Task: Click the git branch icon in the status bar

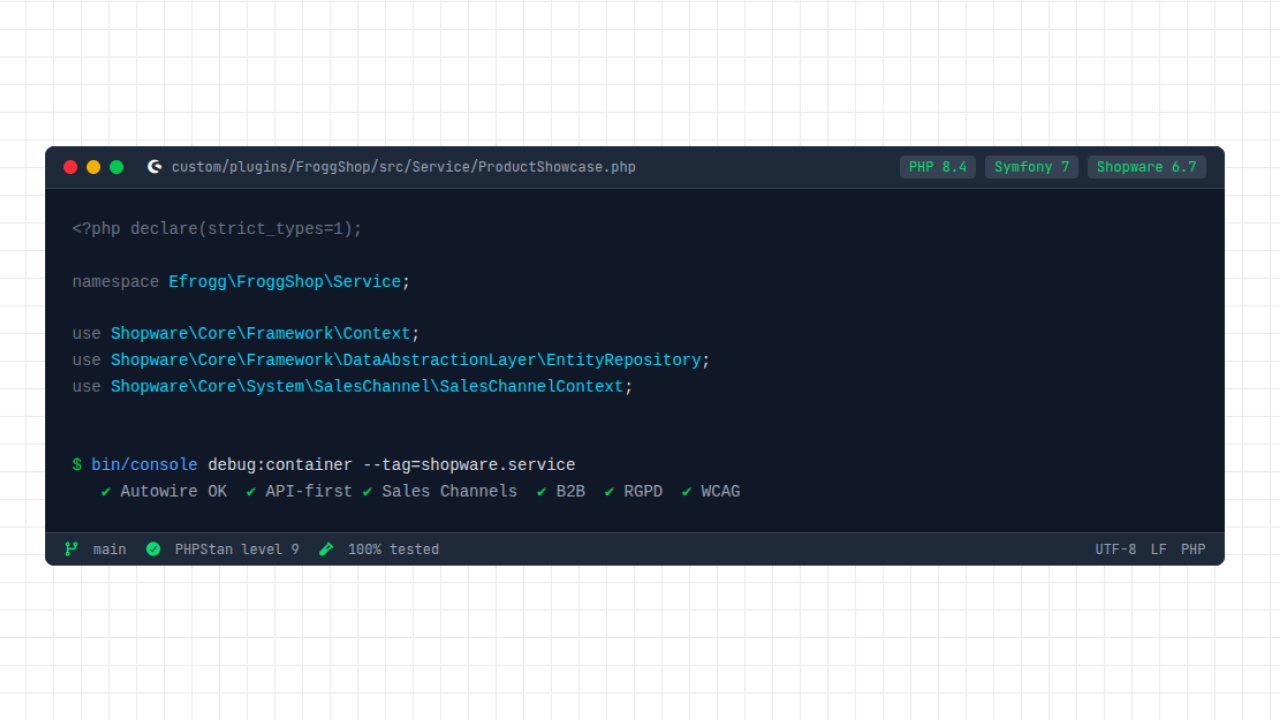Action: pos(70,548)
